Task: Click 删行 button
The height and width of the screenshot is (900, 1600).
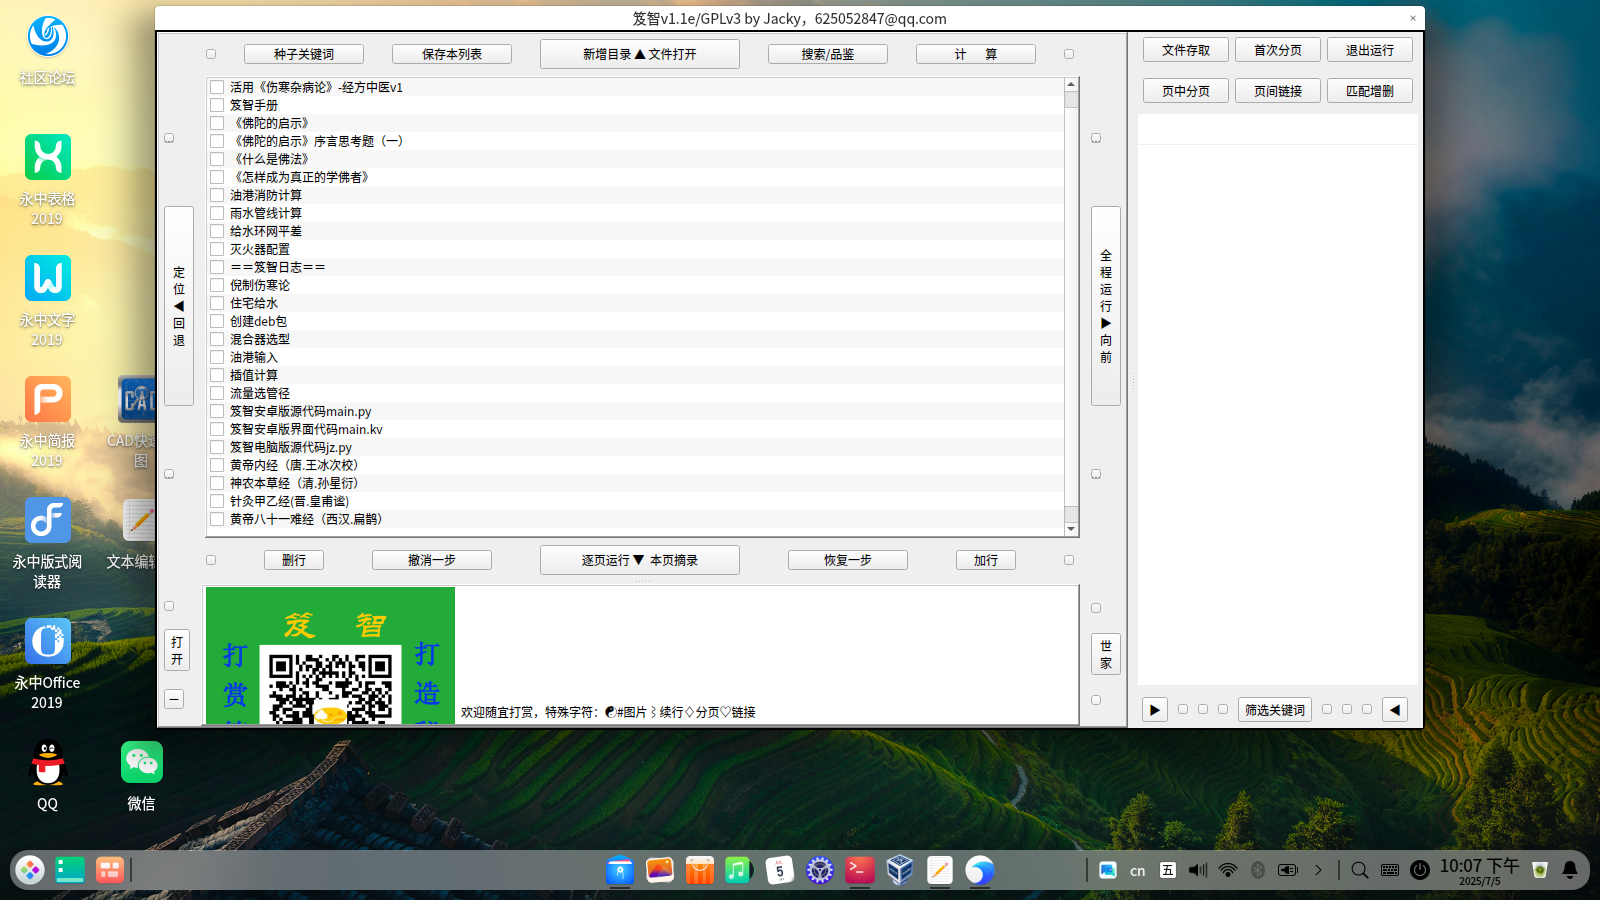Action: point(294,560)
